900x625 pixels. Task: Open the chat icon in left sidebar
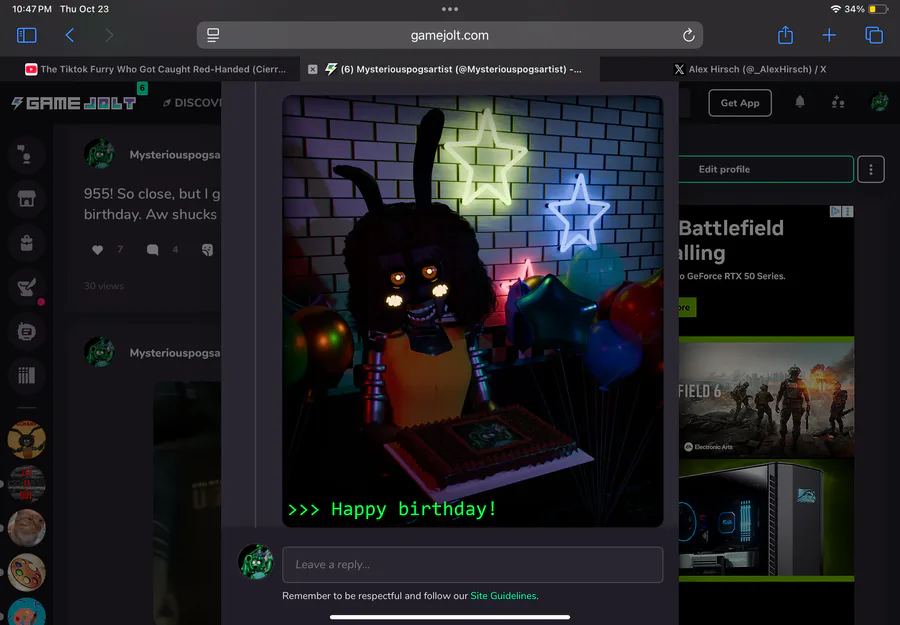pyautogui.click(x=26, y=155)
